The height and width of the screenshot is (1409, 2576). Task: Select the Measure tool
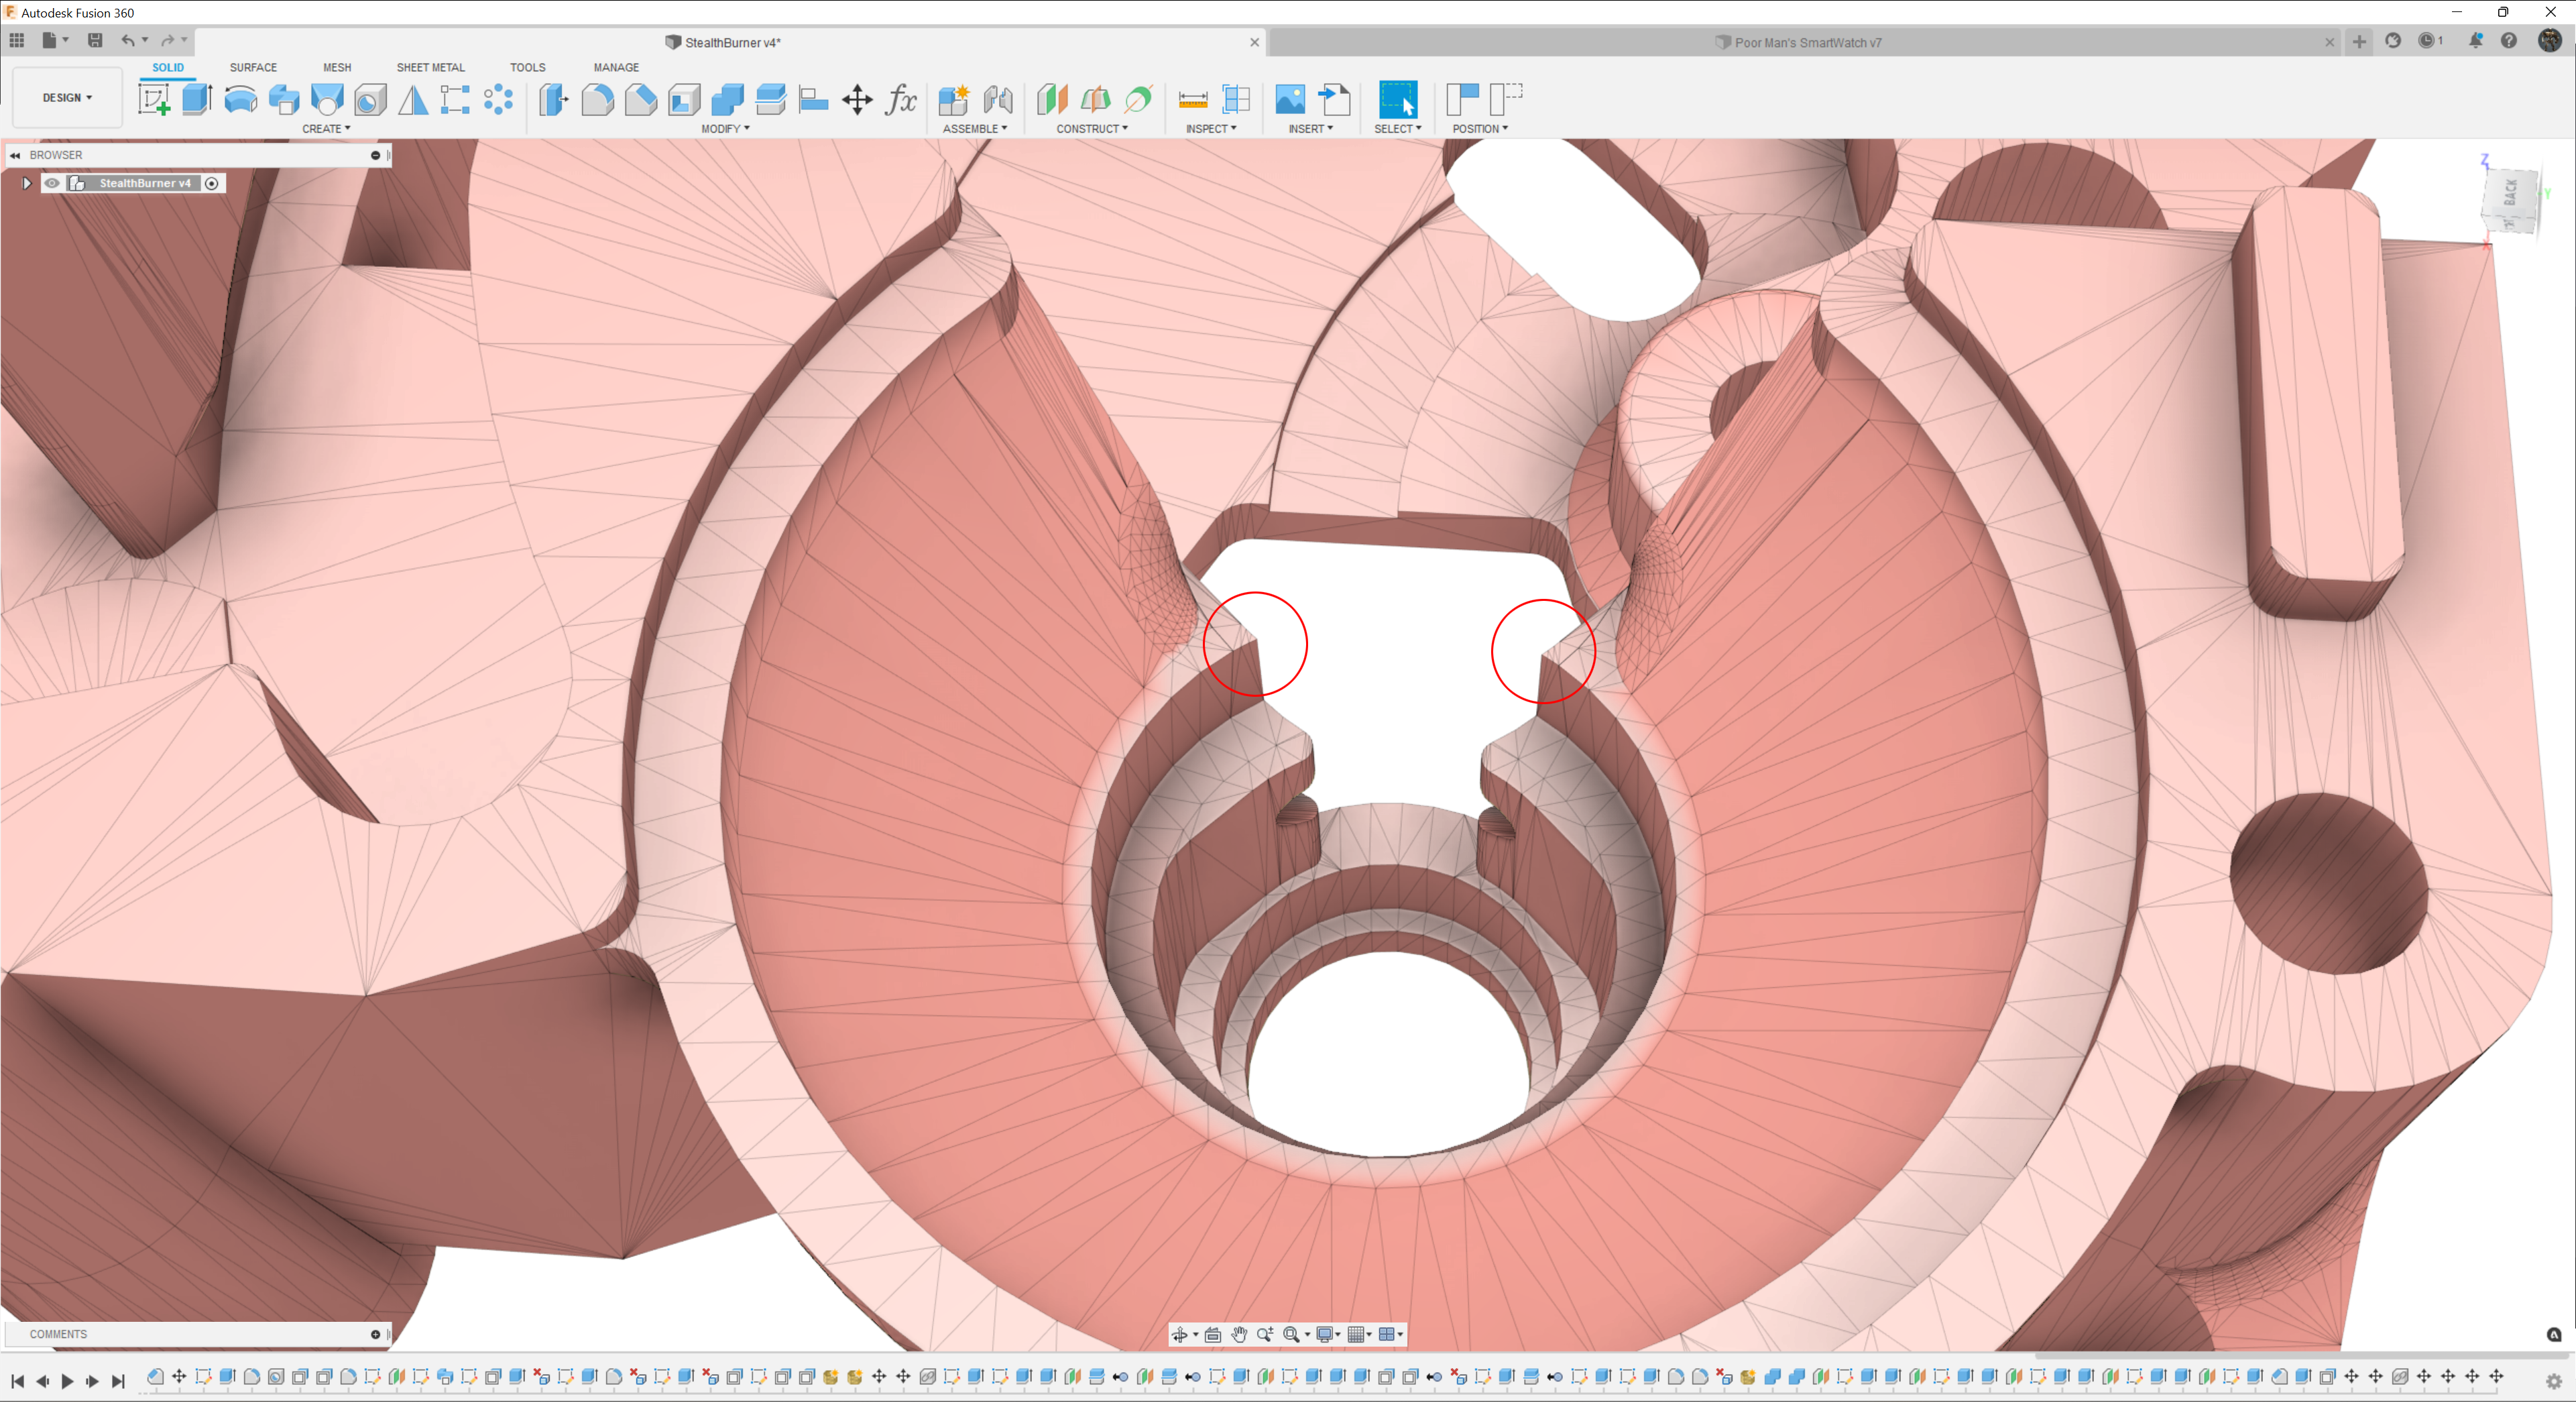pos(1193,100)
